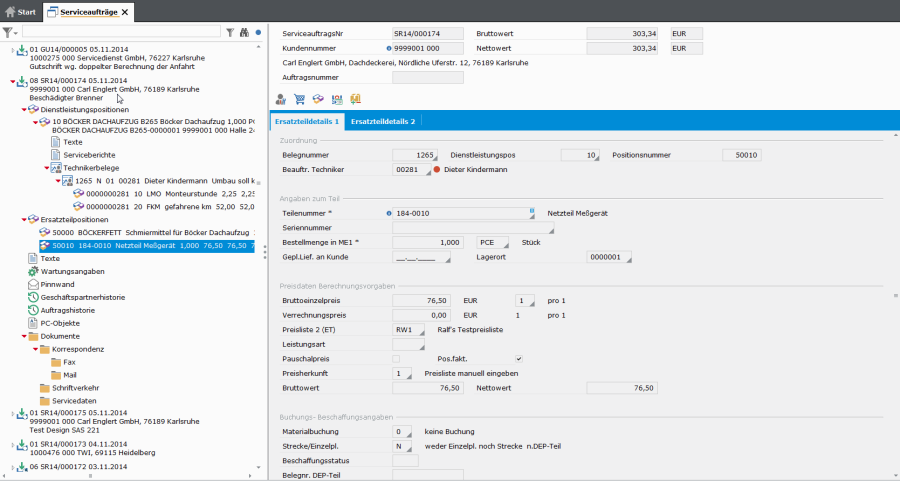The image size is (900, 481).
Task: Click the person icon in detail toolbar
Action: pyautogui.click(x=281, y=99)
